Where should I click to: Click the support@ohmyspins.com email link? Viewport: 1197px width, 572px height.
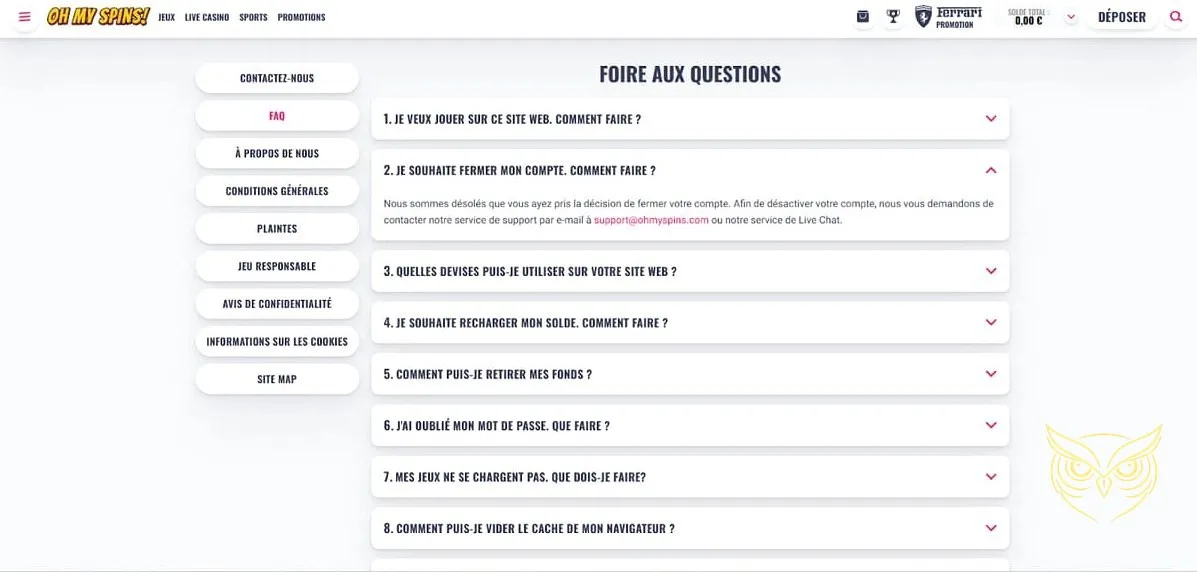[651, 220]
